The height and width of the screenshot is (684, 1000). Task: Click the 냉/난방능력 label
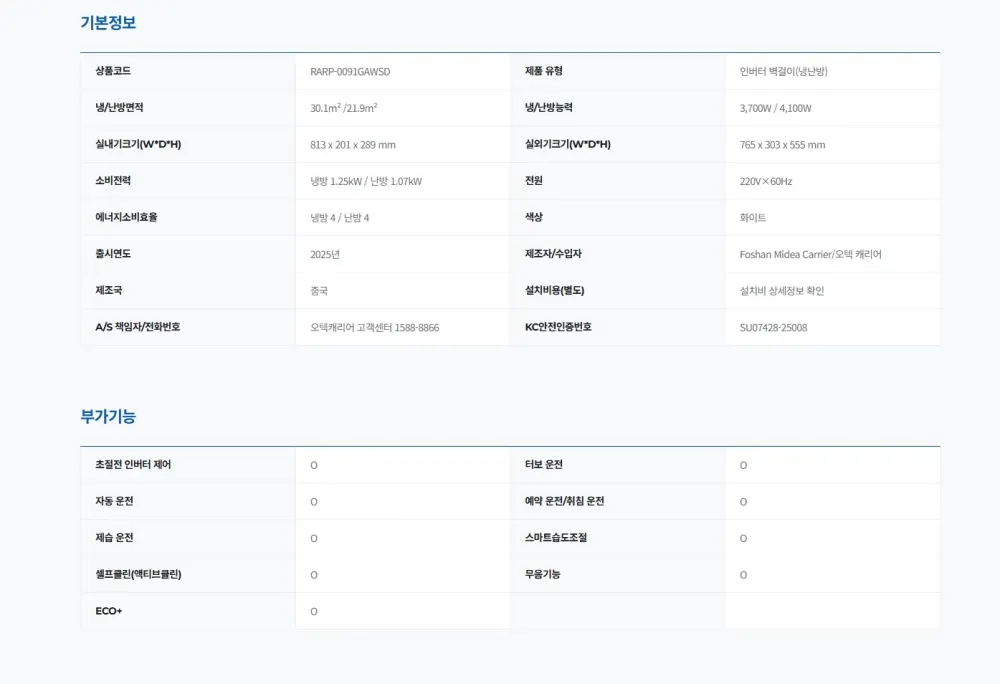[x=548, y=107]
